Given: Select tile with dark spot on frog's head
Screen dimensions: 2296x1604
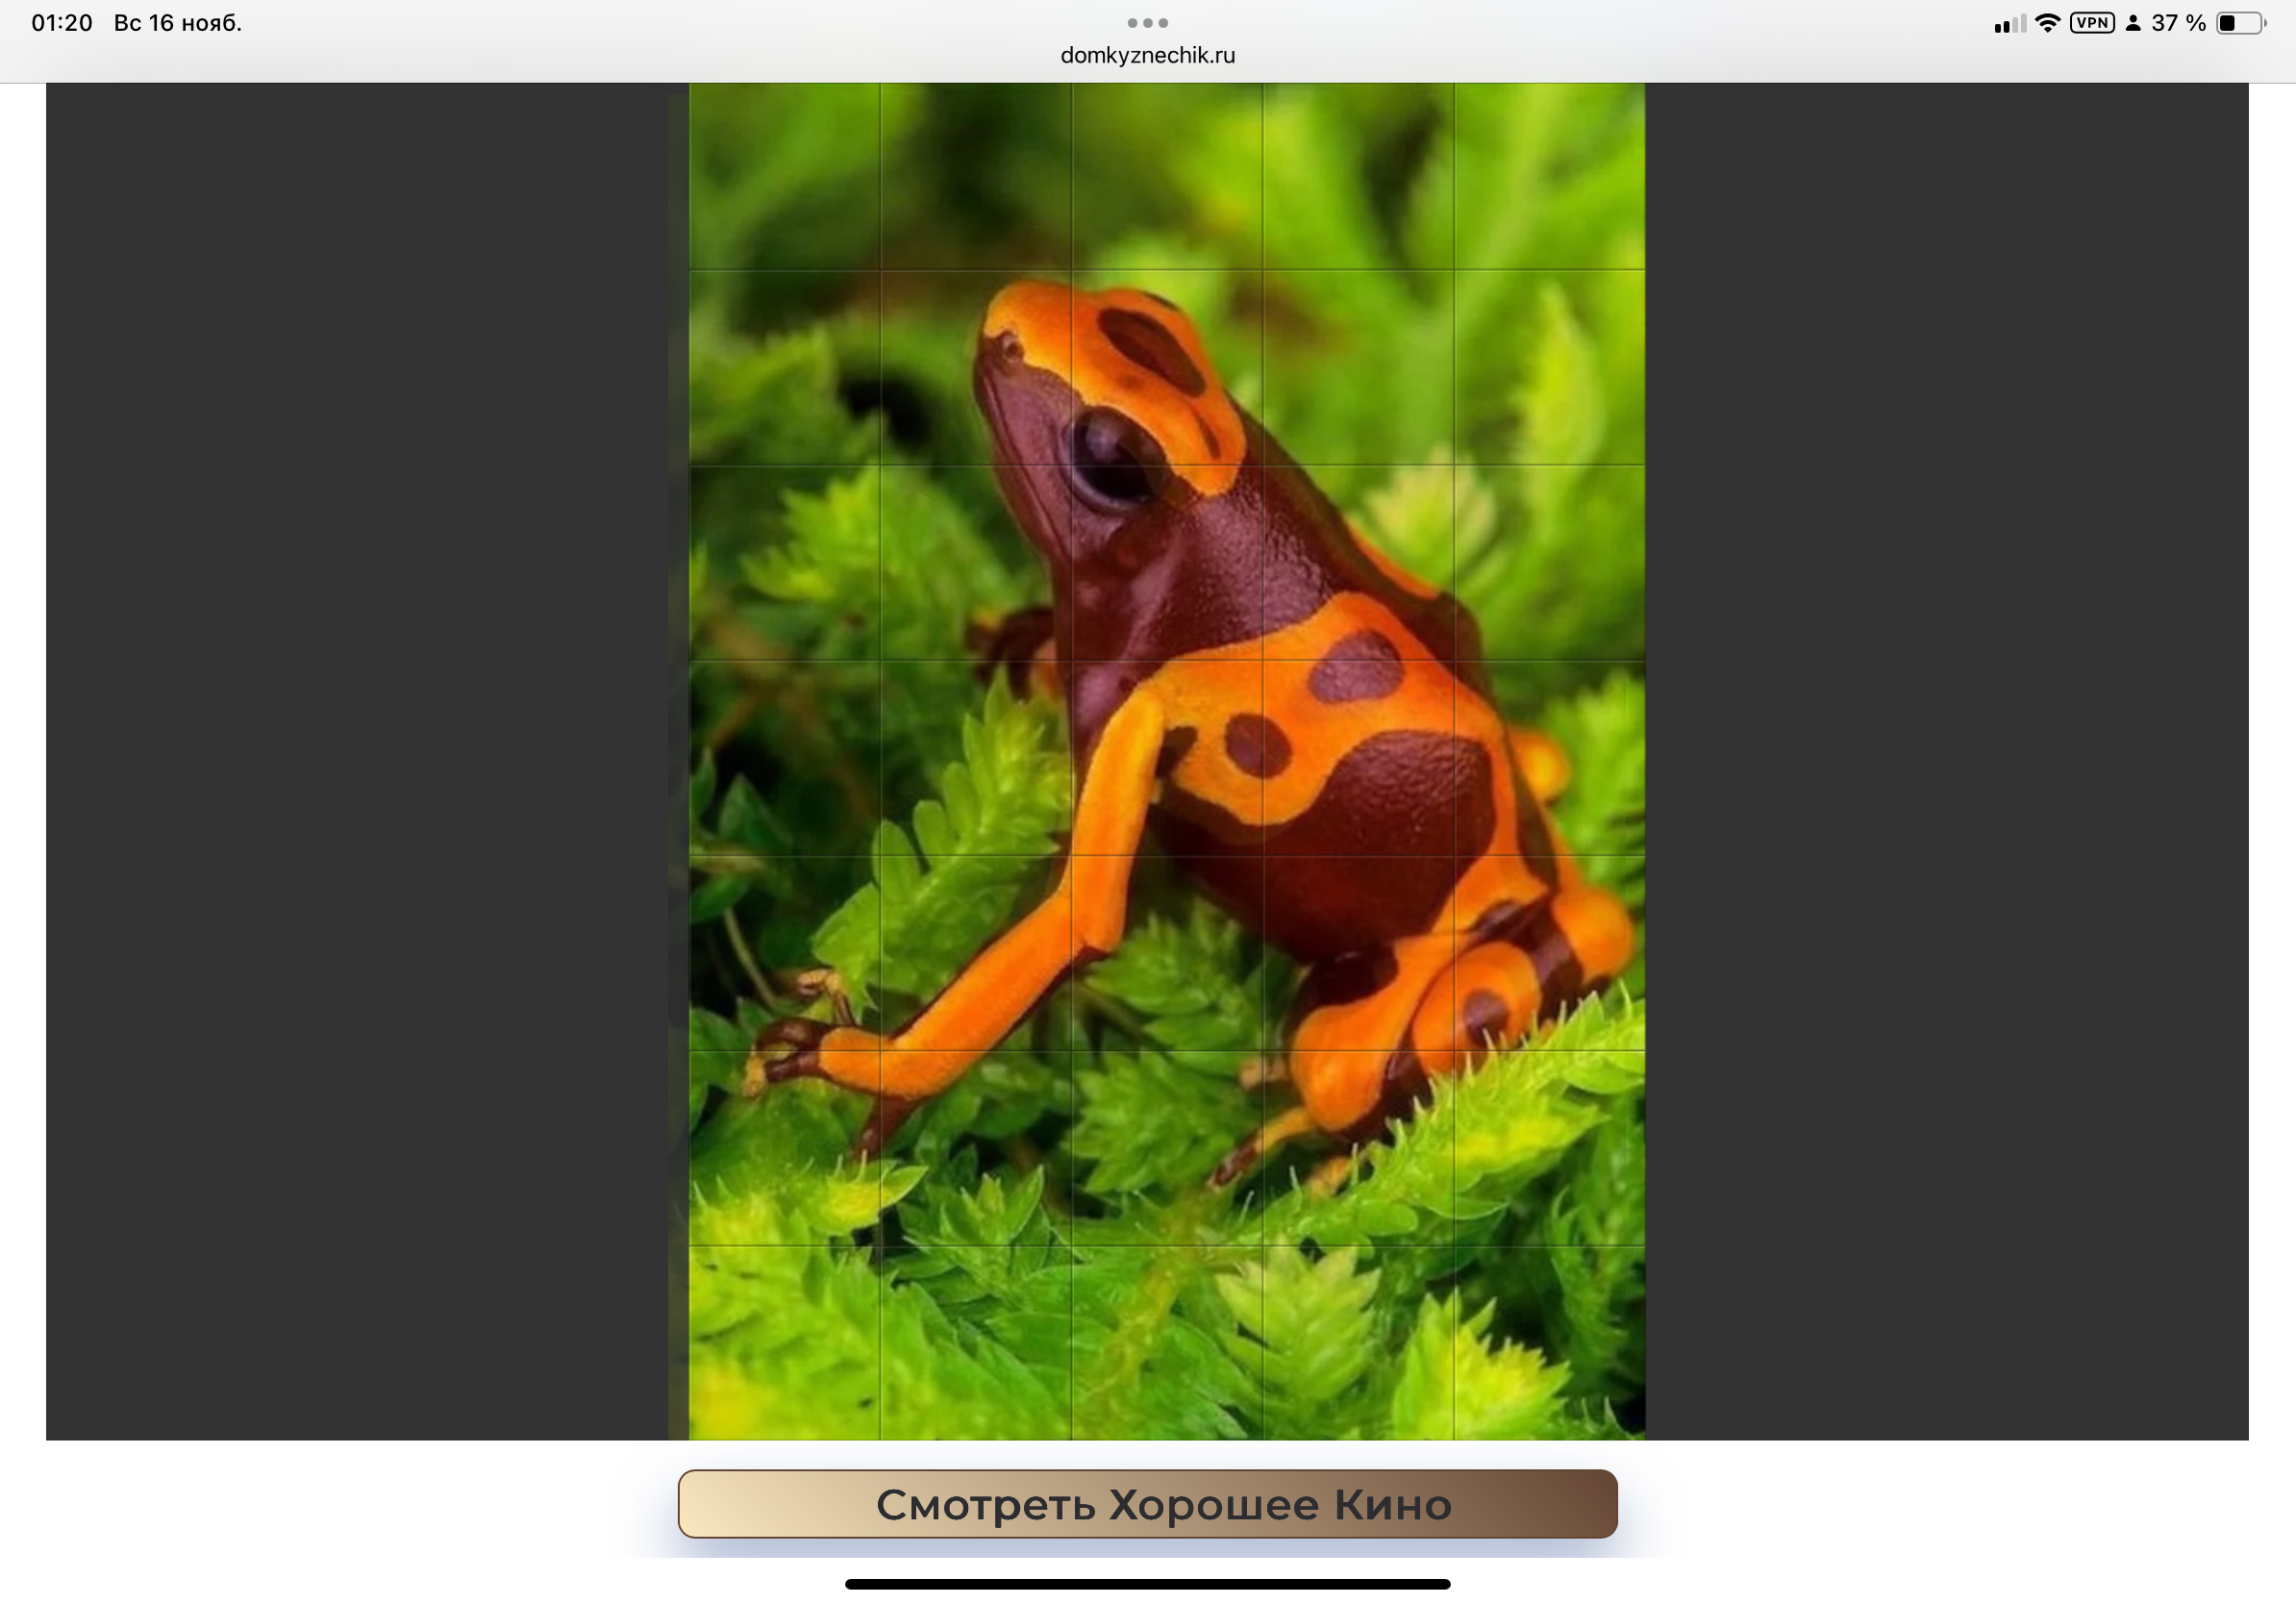Looking at the screenshot, I should 1166,367.
